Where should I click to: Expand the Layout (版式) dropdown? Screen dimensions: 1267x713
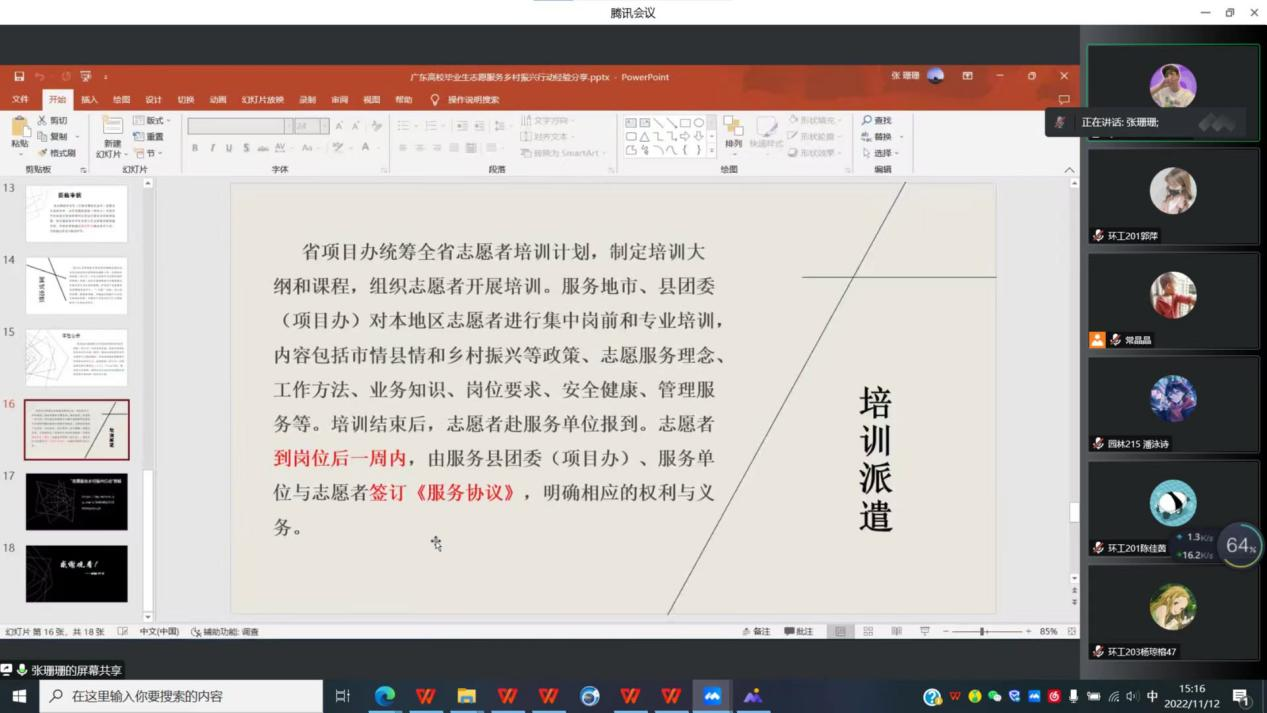152,120
